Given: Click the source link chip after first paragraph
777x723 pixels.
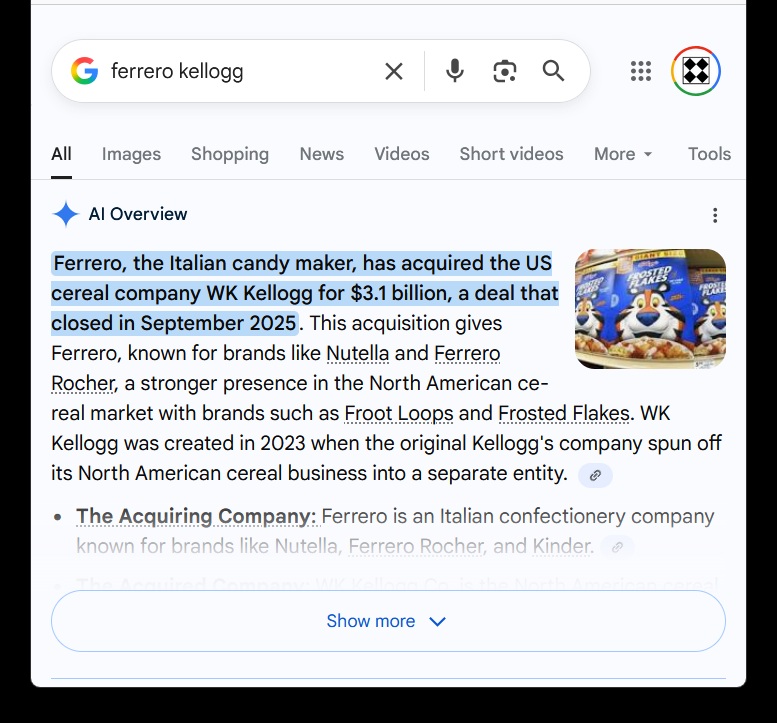Looking at the screenshot, I should [595, 476].
